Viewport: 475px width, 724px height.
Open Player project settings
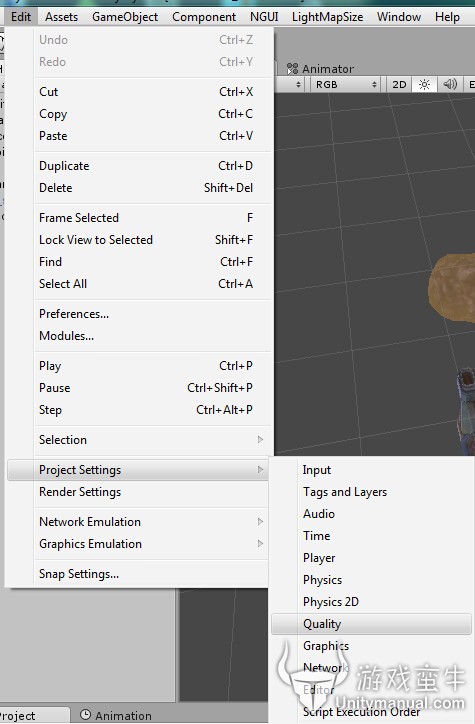point(372,558)
